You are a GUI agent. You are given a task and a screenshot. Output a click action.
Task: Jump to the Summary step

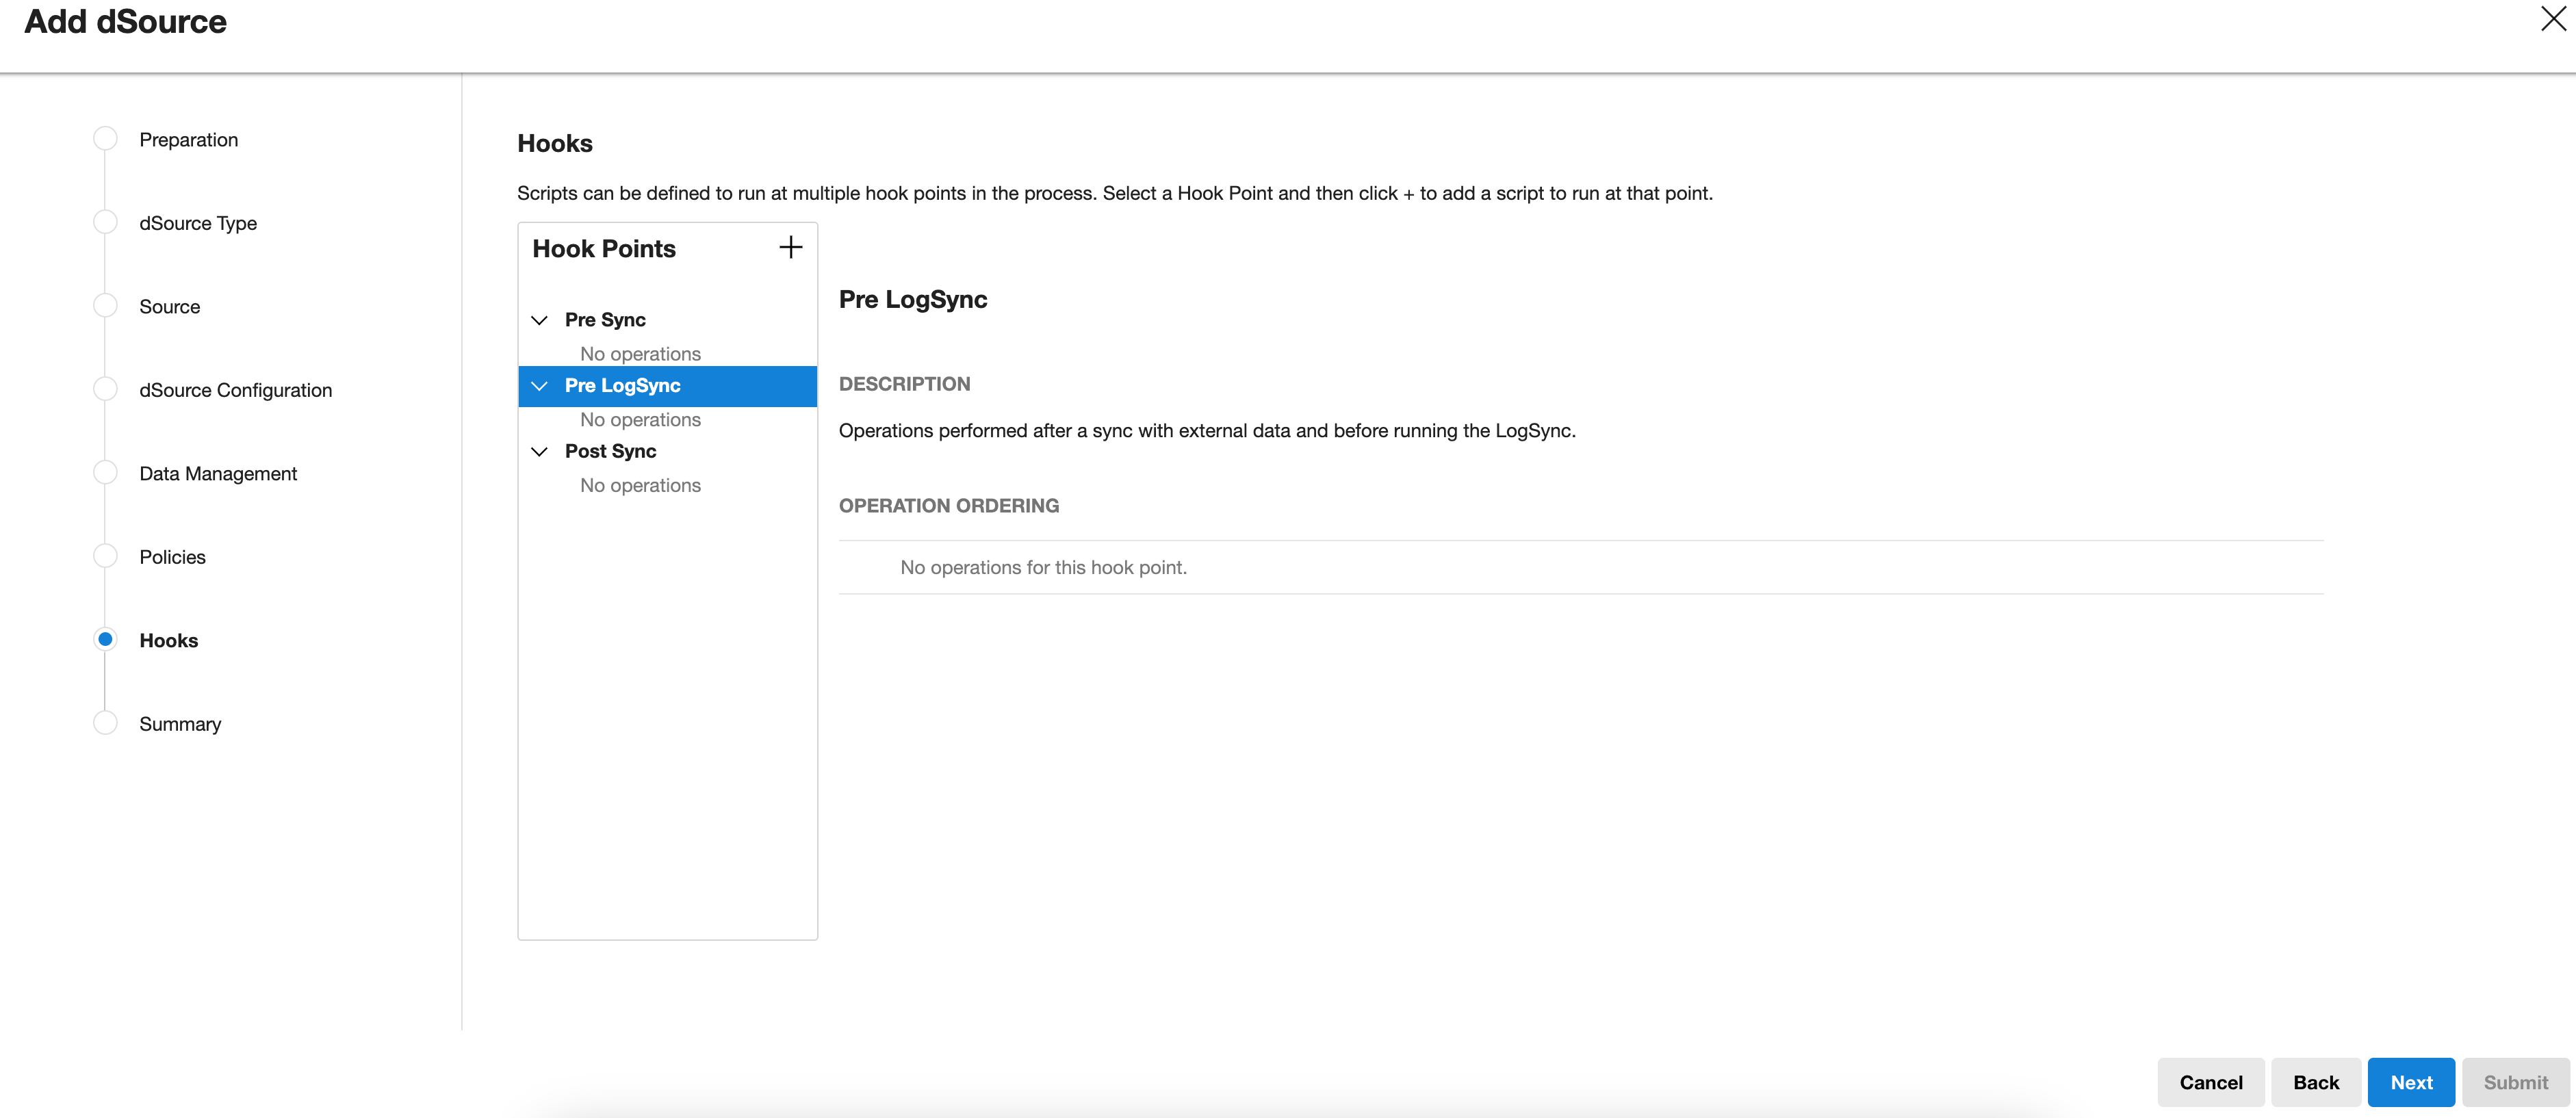[x=180, y=724]
